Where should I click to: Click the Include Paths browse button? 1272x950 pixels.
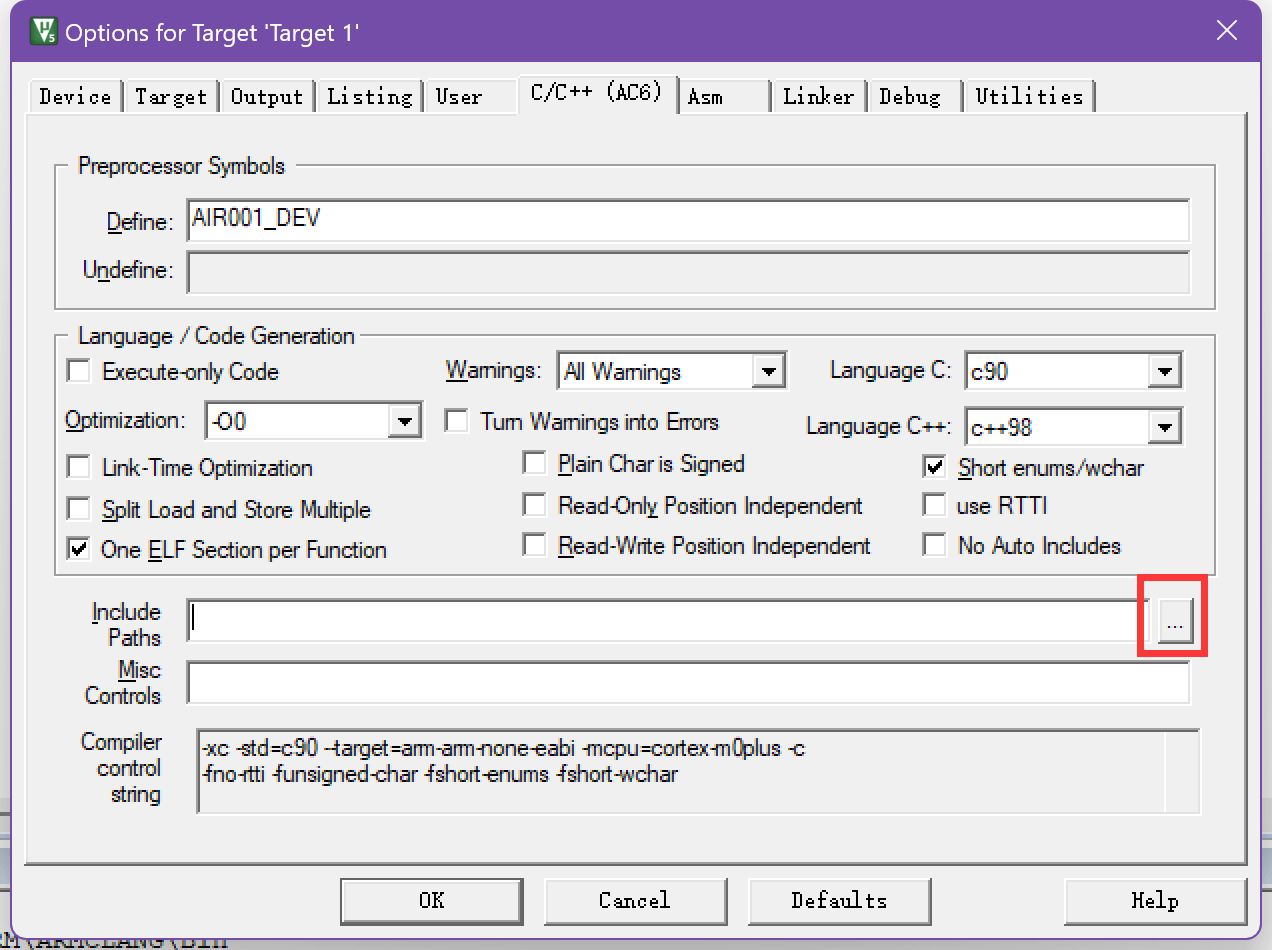1174,624
